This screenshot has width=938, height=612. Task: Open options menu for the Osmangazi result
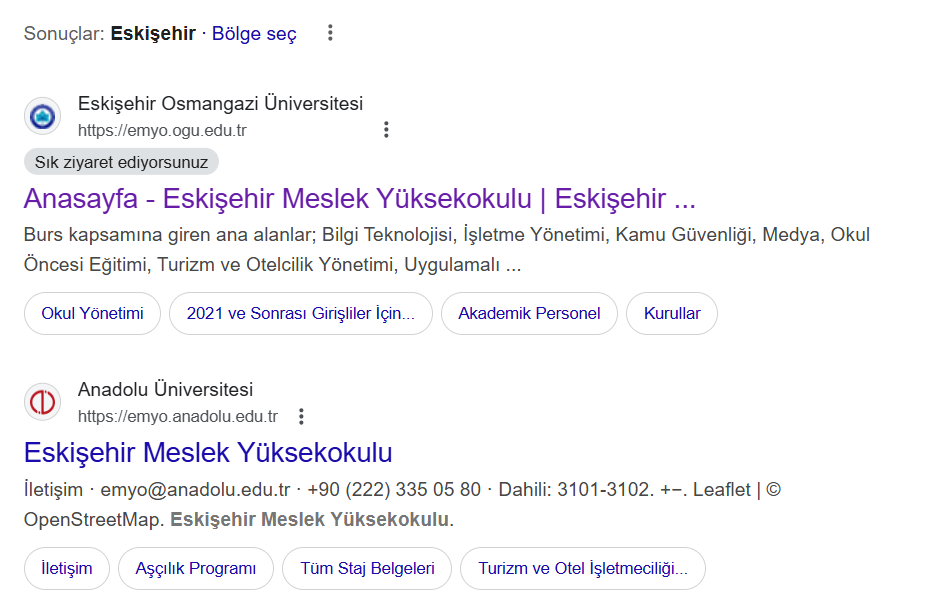point(386,129)
